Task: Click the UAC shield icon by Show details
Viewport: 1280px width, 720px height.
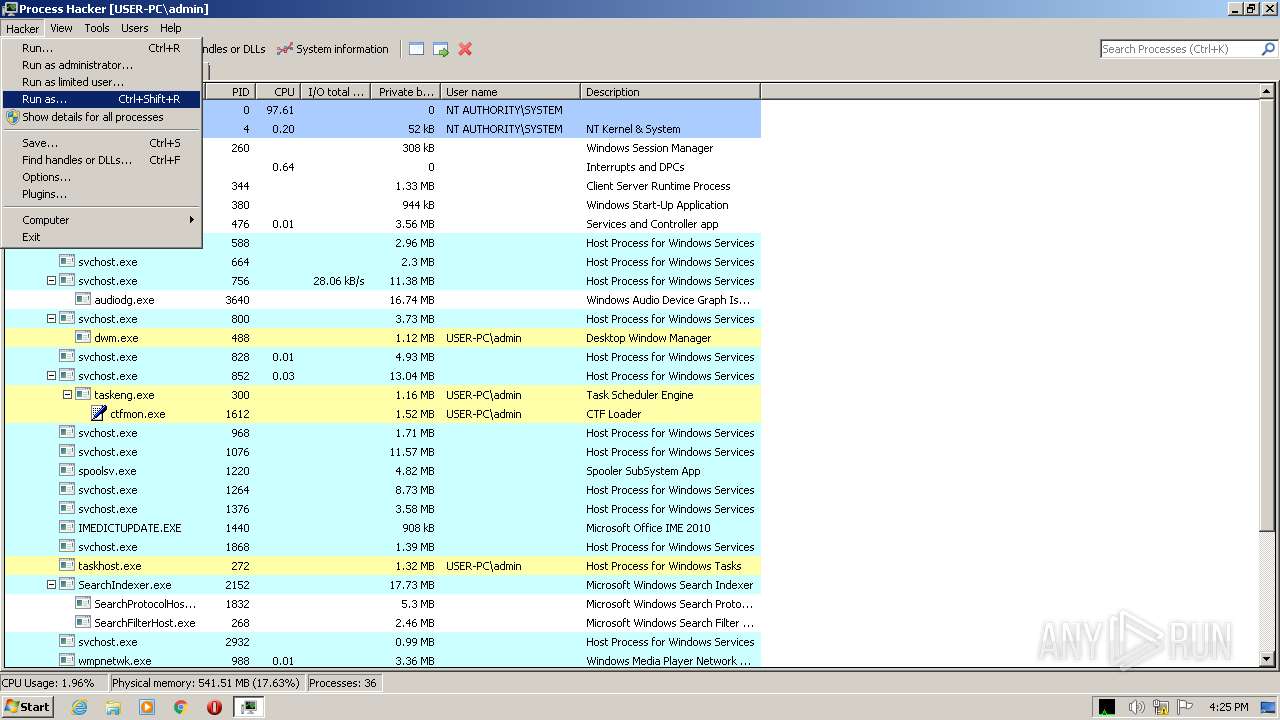Action: click(x=13, y=117)
